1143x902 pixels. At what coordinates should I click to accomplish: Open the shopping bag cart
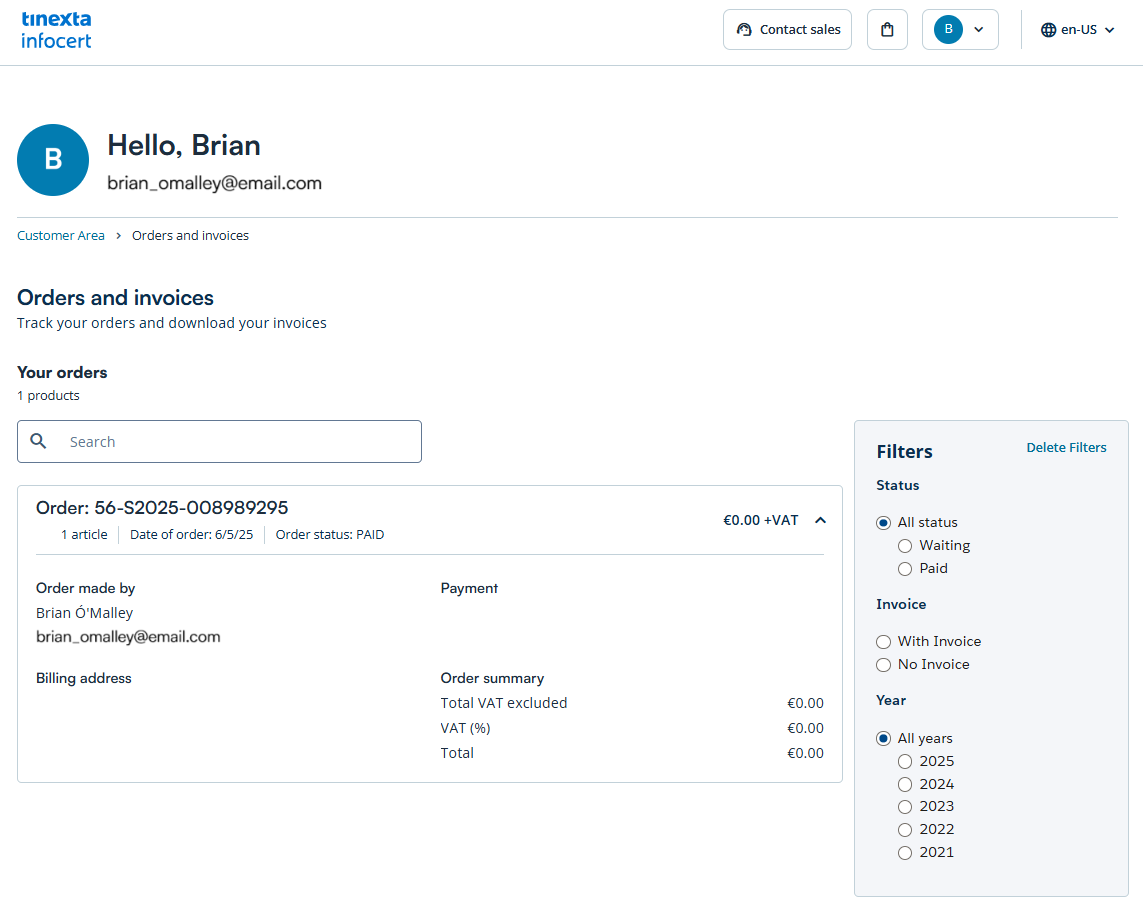887,30
